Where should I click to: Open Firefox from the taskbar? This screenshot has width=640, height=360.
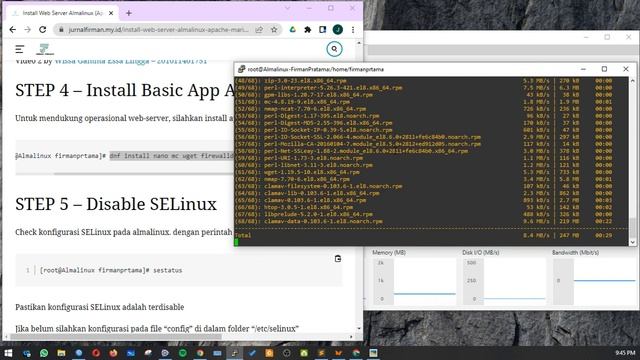click(113, 353)
